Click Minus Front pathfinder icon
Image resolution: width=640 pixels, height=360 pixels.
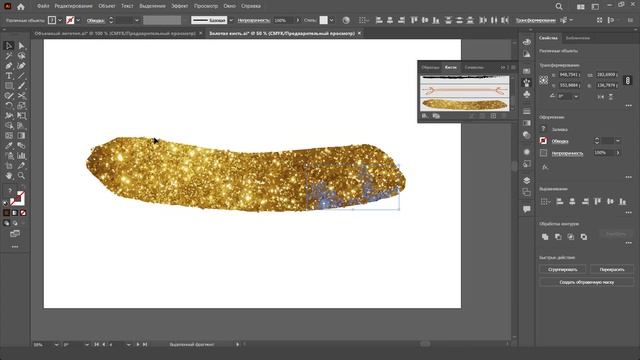click(x=558, y=237)
